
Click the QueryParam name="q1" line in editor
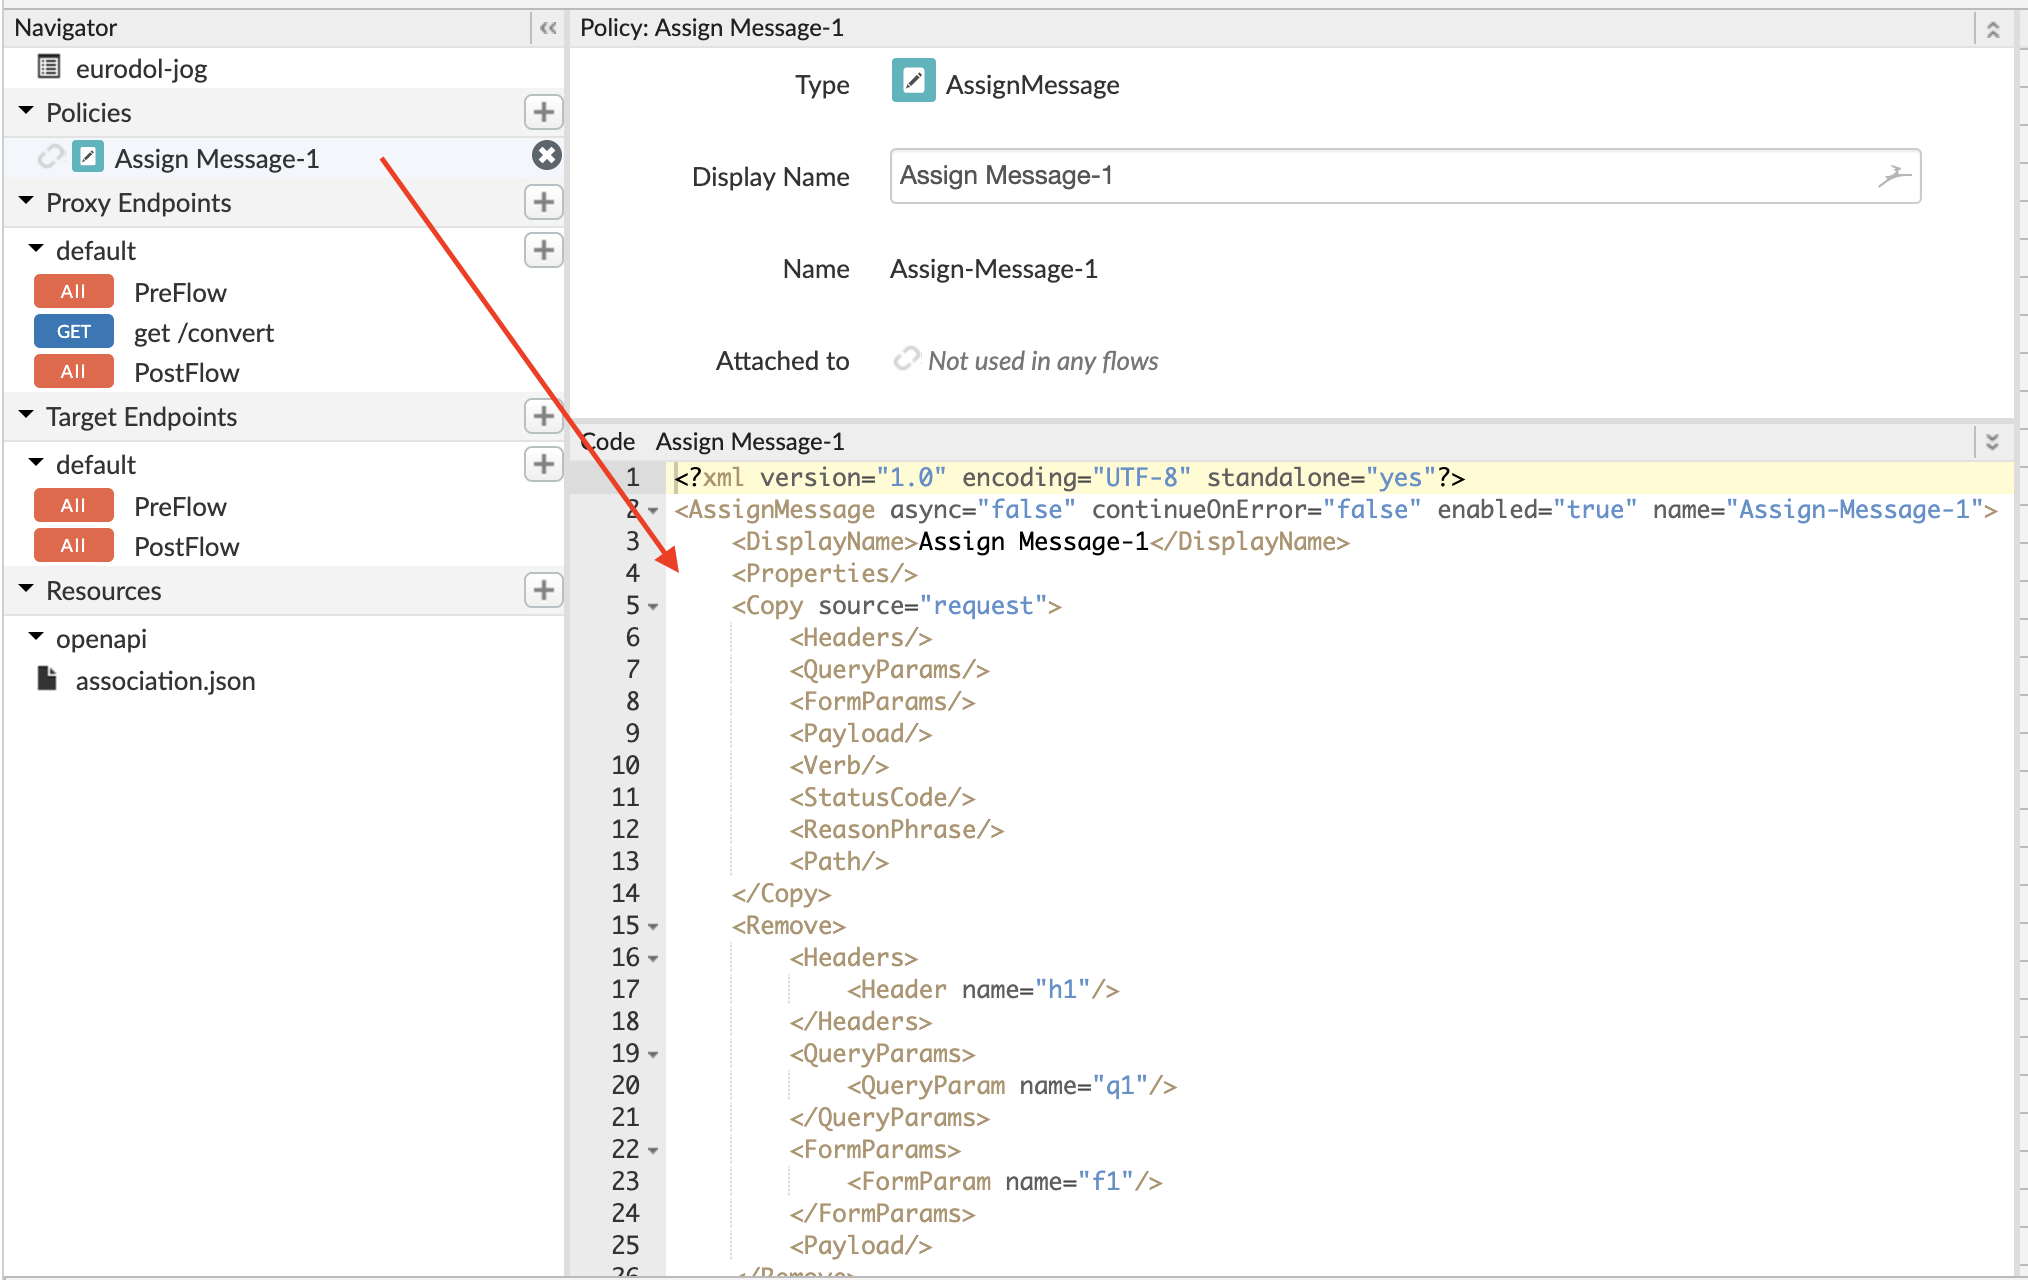pyautogui.click(x=1011, y=1086)
